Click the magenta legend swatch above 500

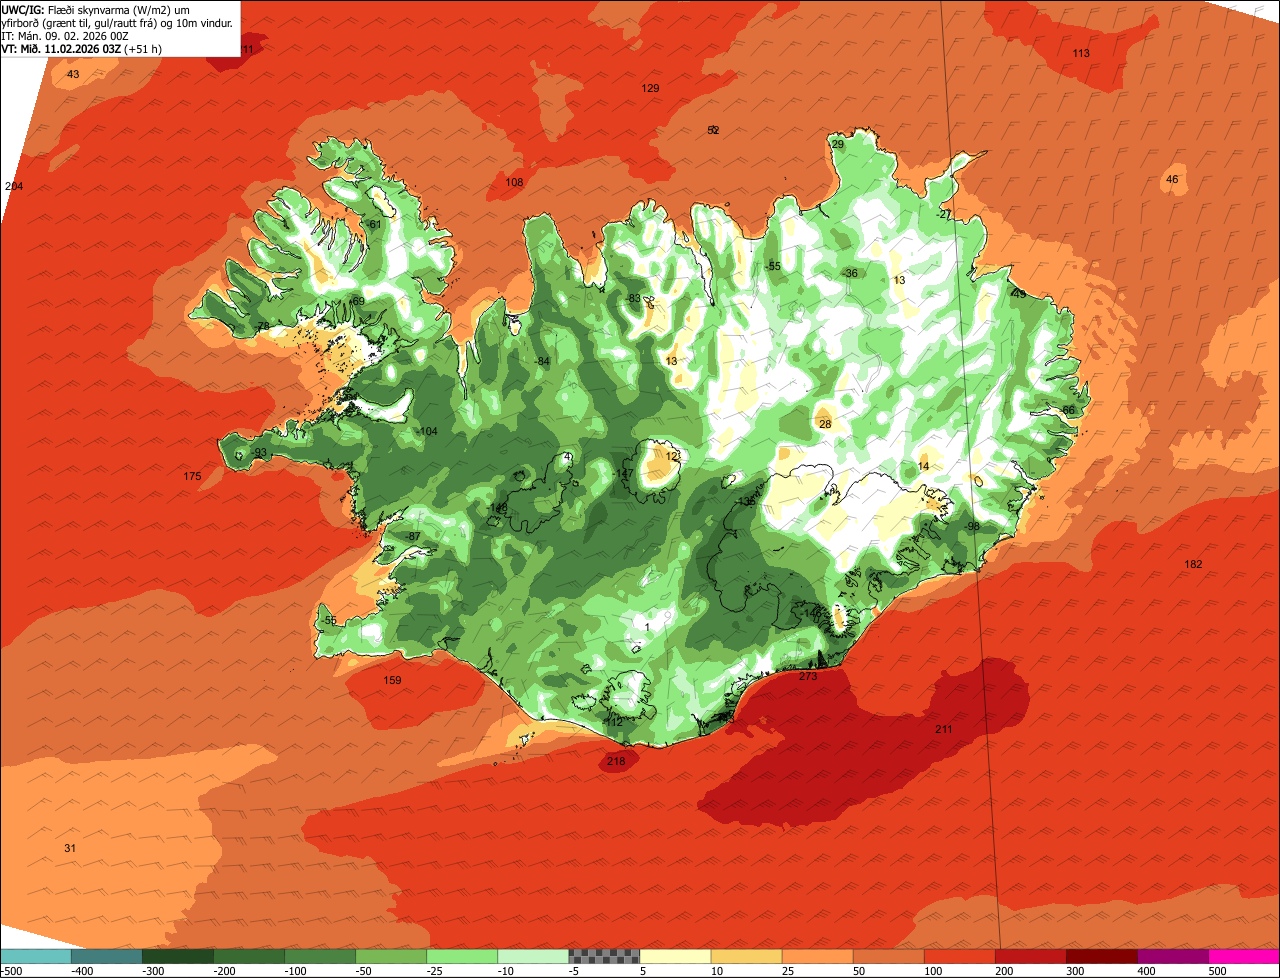(1244, 956)
